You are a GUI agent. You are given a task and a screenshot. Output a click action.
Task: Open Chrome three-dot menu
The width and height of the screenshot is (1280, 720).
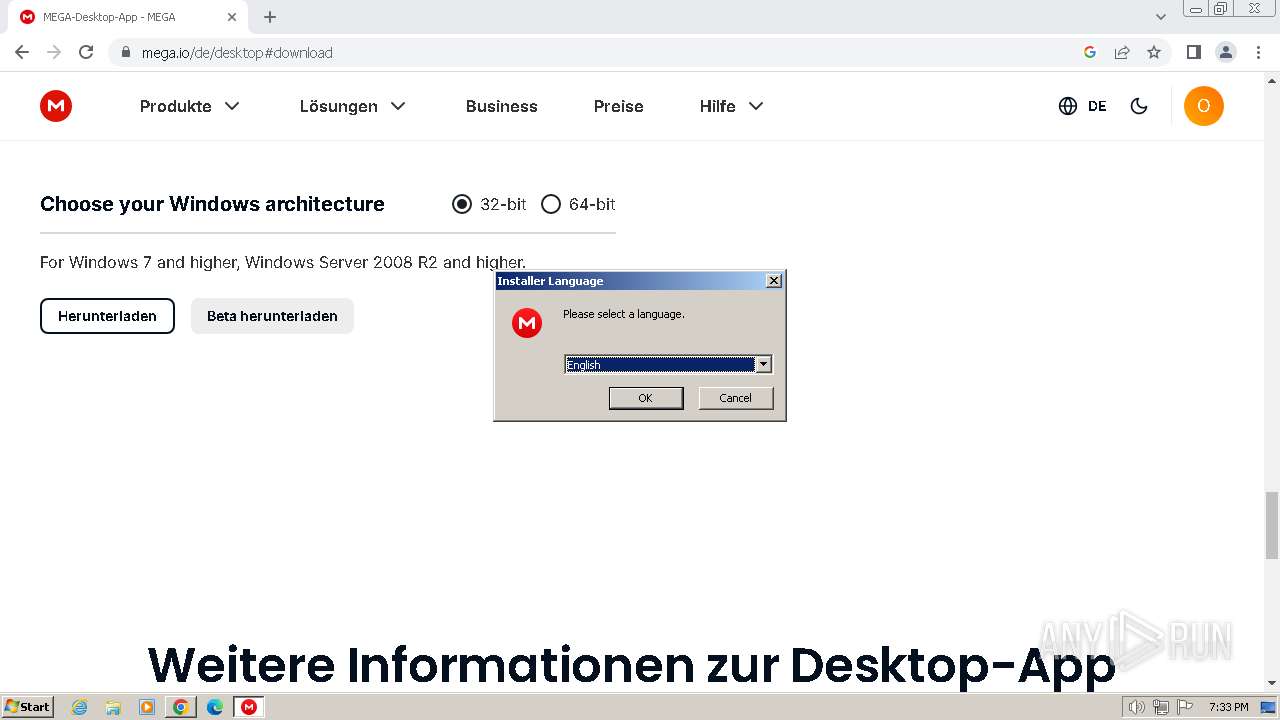click(x=1259, y=52)
